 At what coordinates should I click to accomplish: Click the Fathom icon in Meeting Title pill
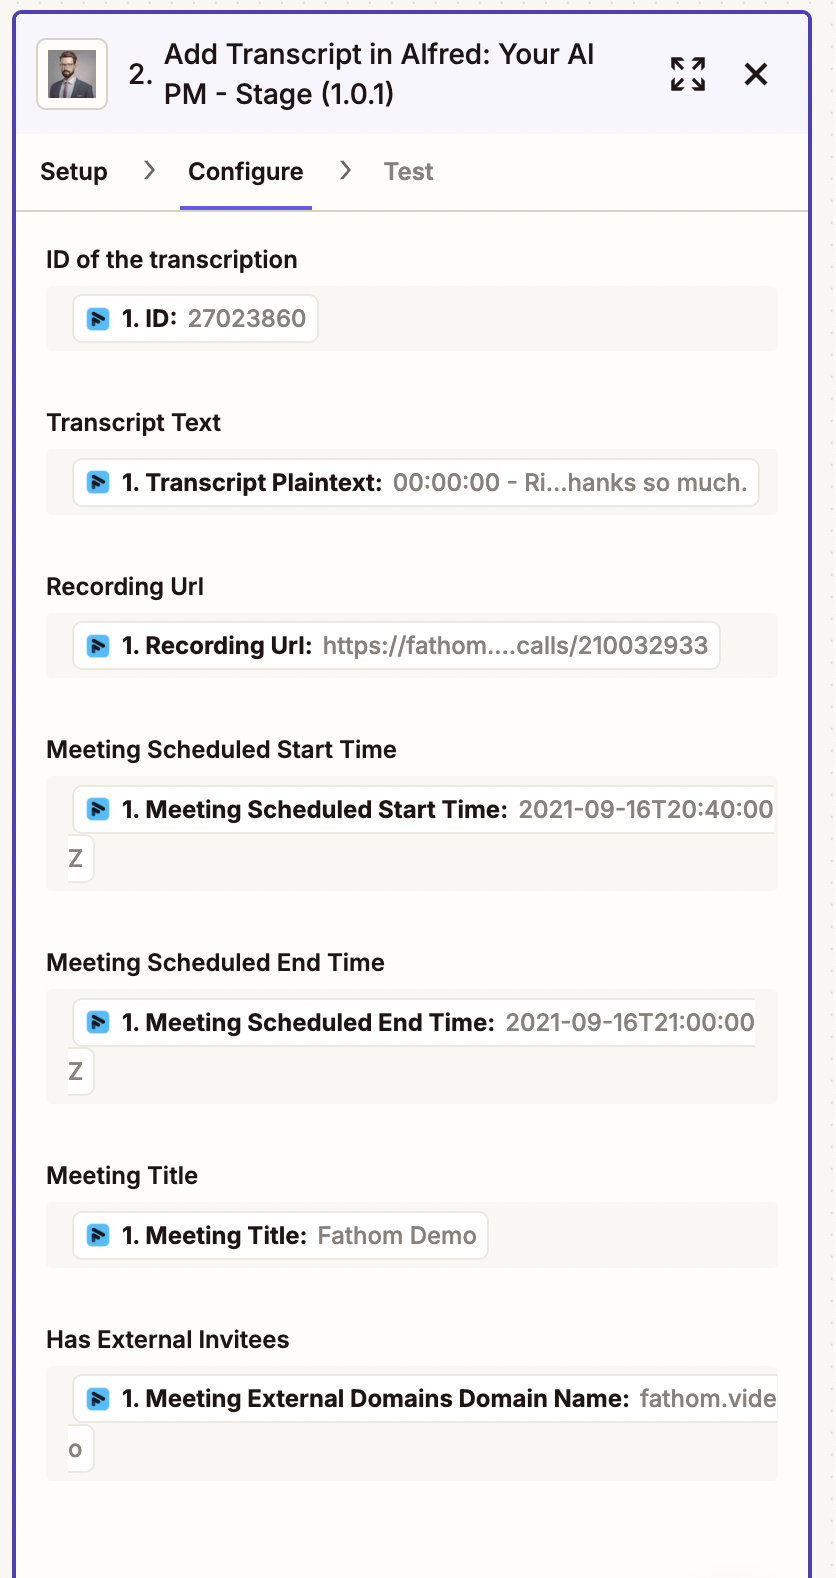pos(98,1236)
